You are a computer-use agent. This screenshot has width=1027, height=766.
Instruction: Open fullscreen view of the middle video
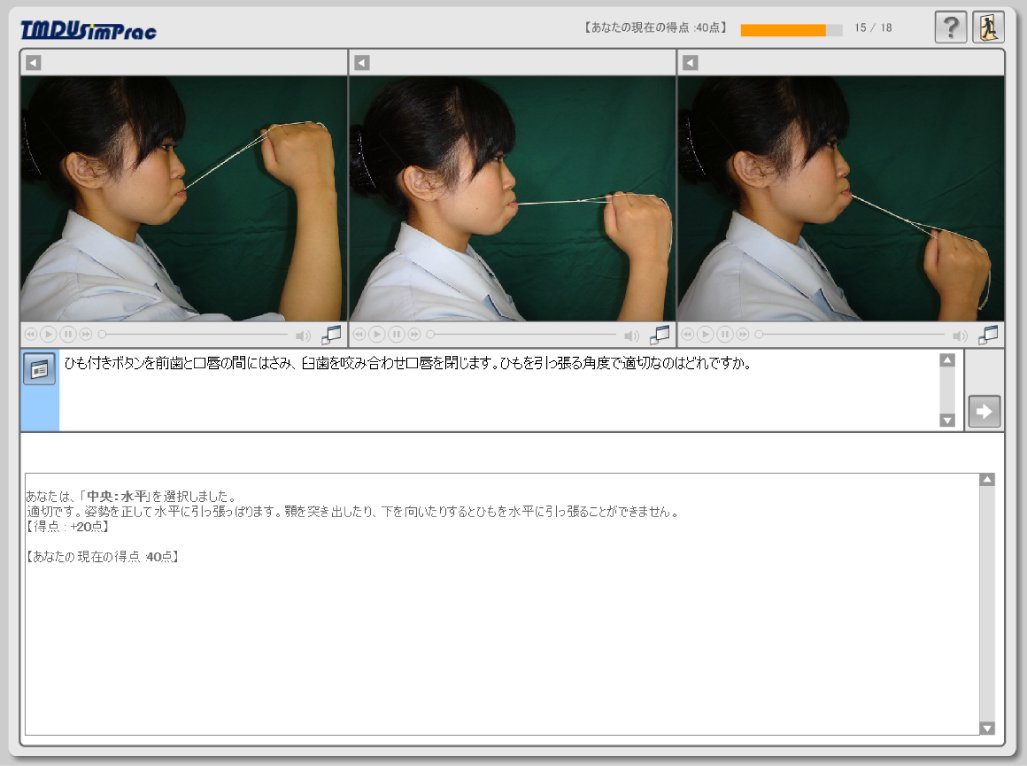[x=660, y=334]
